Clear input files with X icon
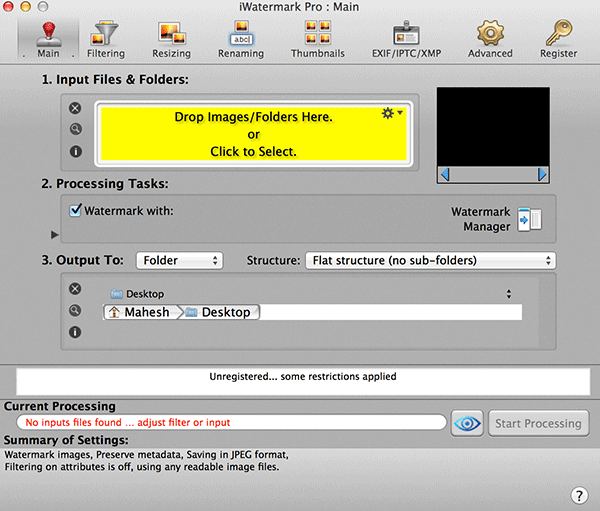The width and height of the screenshot is (600, 511). pos(75,108)
